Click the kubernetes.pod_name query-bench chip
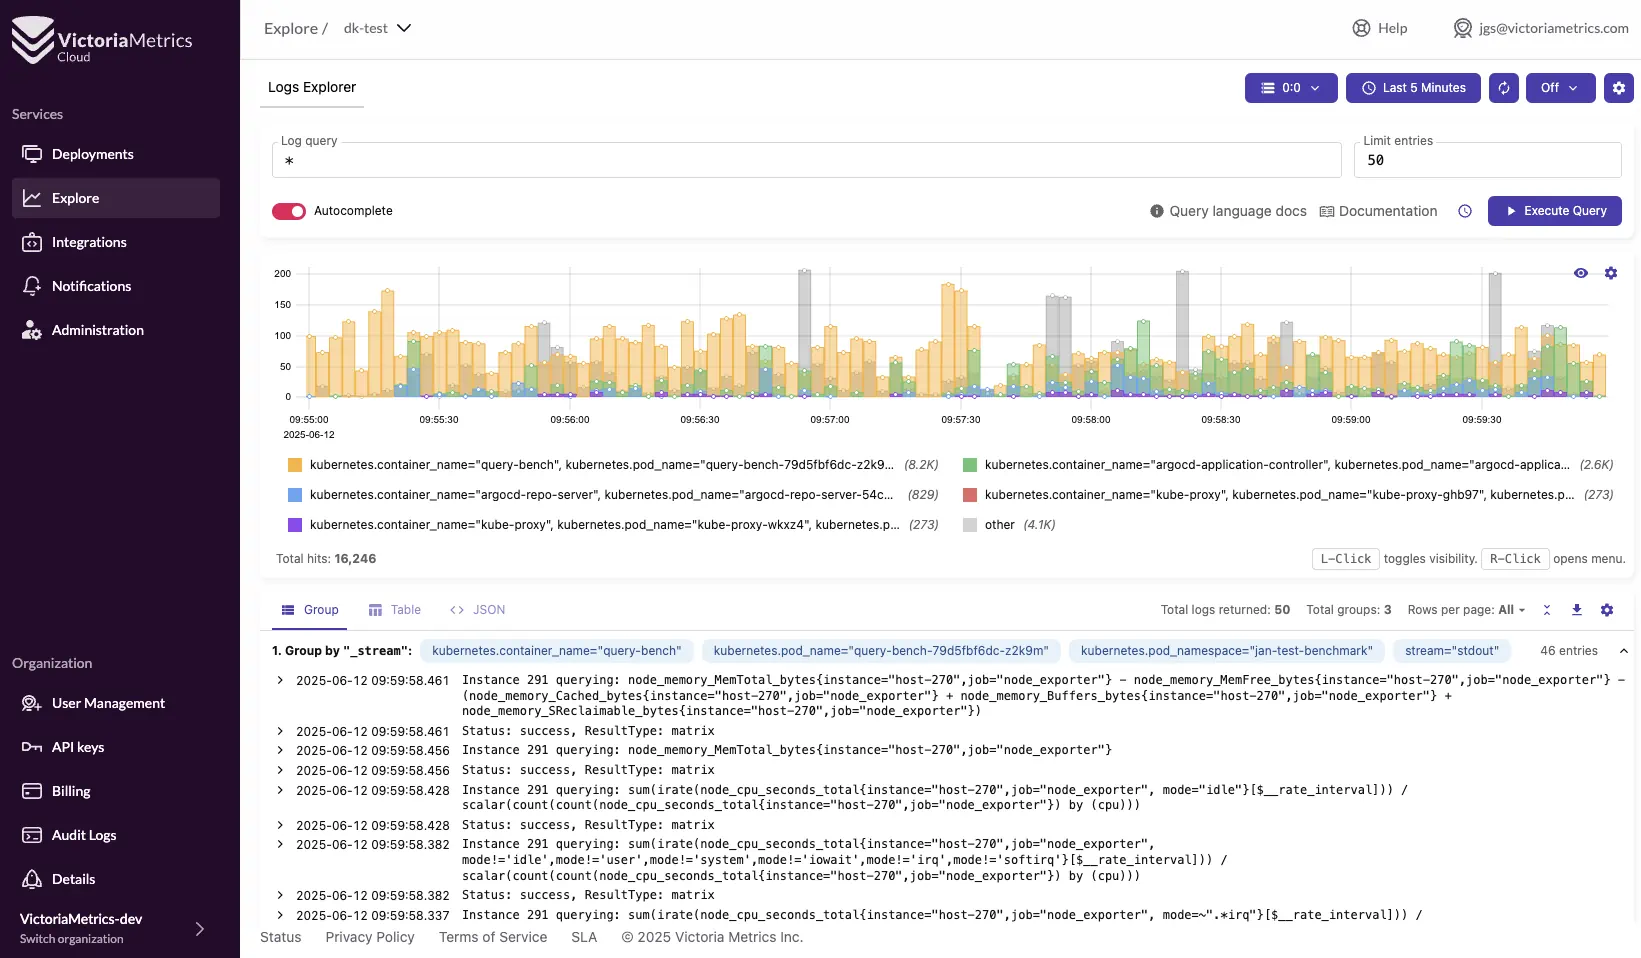Screen dimensions: 1641x958 click(x=881, y=651)
